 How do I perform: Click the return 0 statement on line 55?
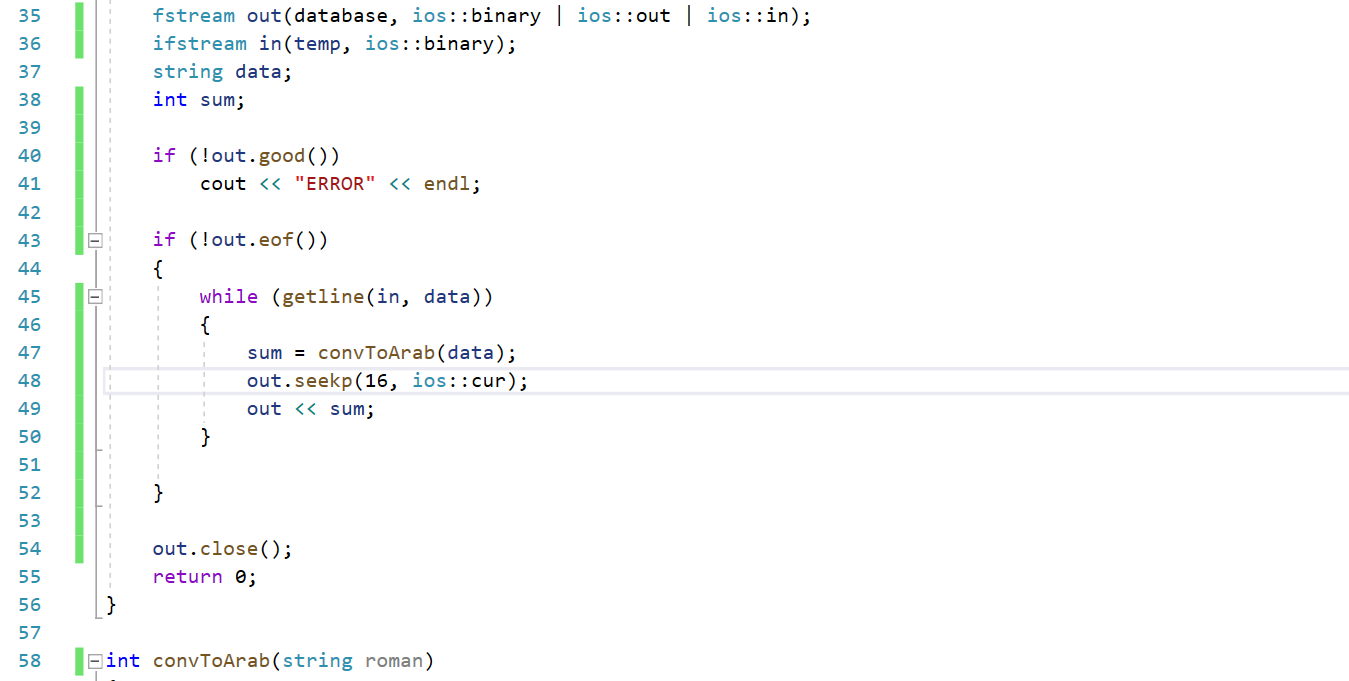pos(204,576)
